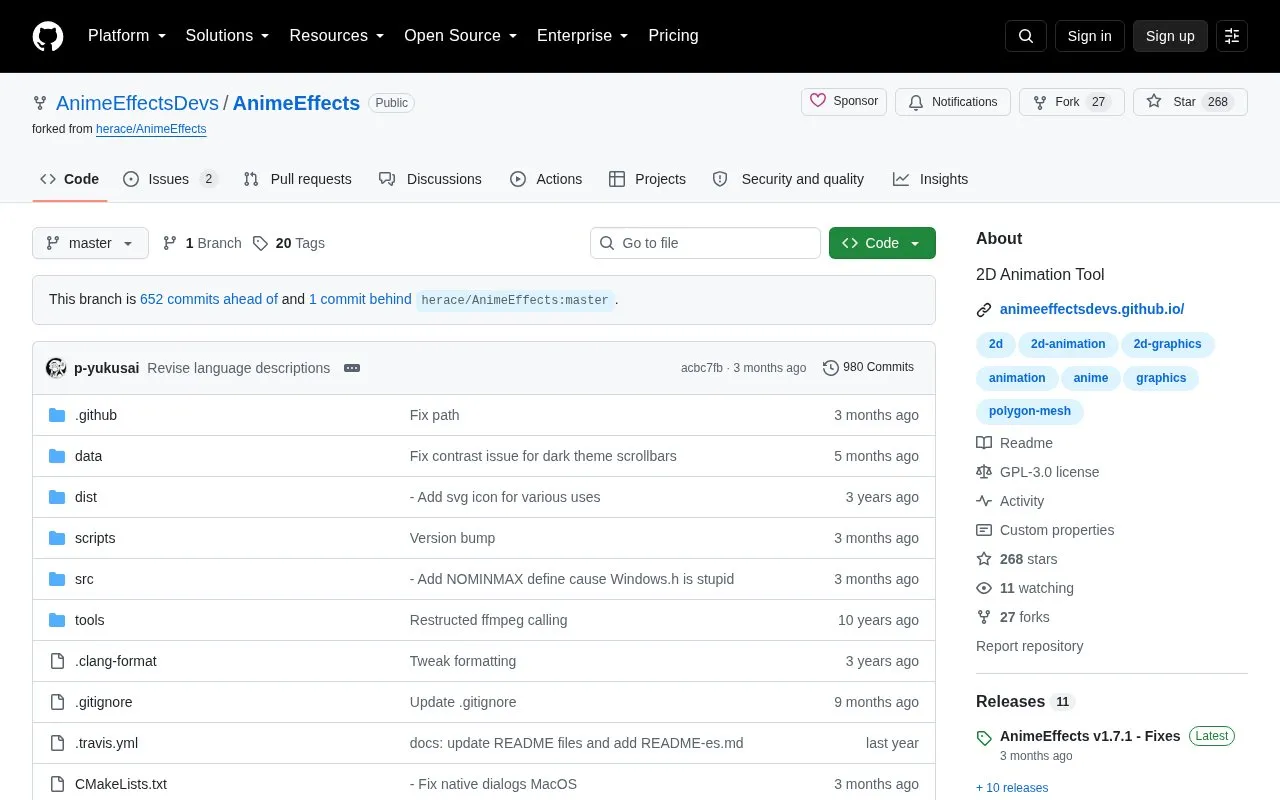Open the Actions tab
The height and width of the screenshot is (800, 1280).
click(546, 179)
